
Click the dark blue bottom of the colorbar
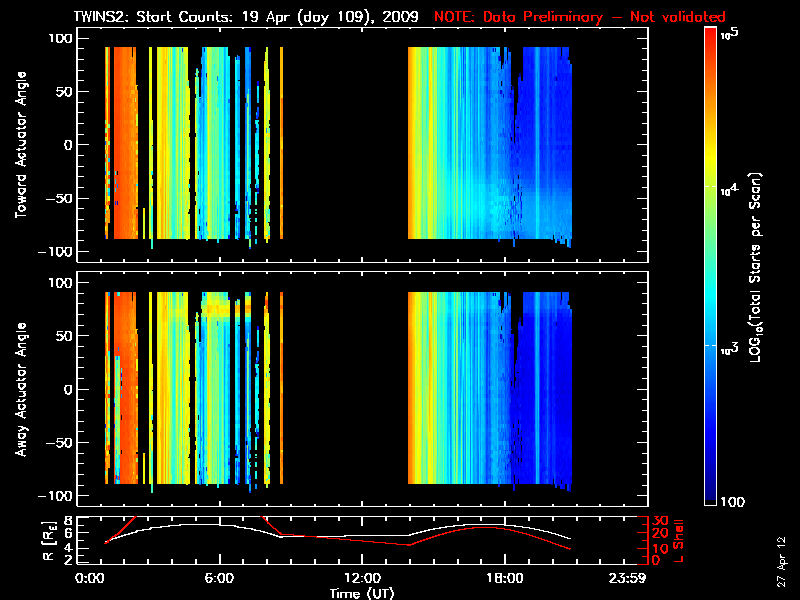(x=711, y=495)
